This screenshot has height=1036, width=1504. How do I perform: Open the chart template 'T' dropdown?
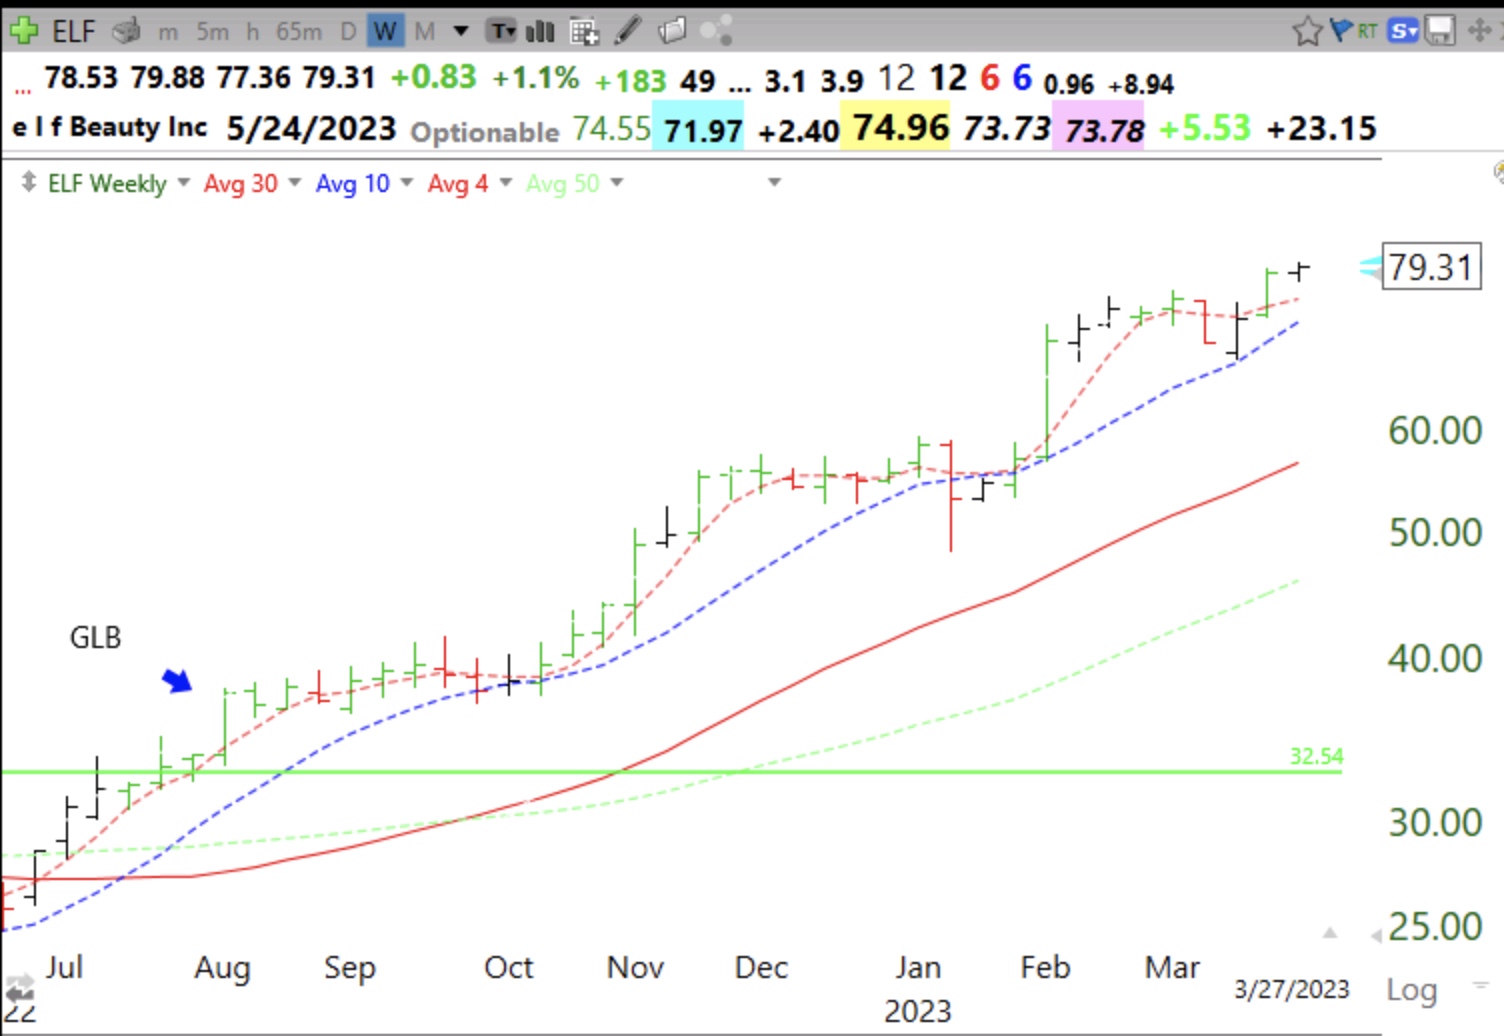(x=502, y=32)
